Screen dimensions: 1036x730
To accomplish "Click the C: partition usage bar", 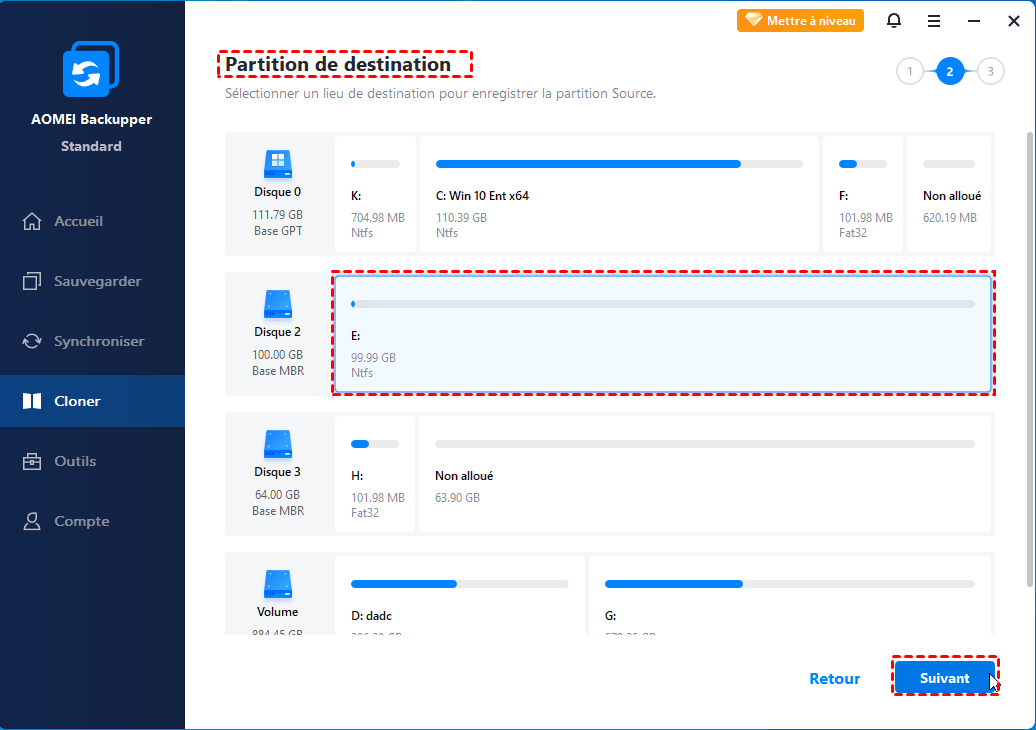I will (x=619, y=164).
